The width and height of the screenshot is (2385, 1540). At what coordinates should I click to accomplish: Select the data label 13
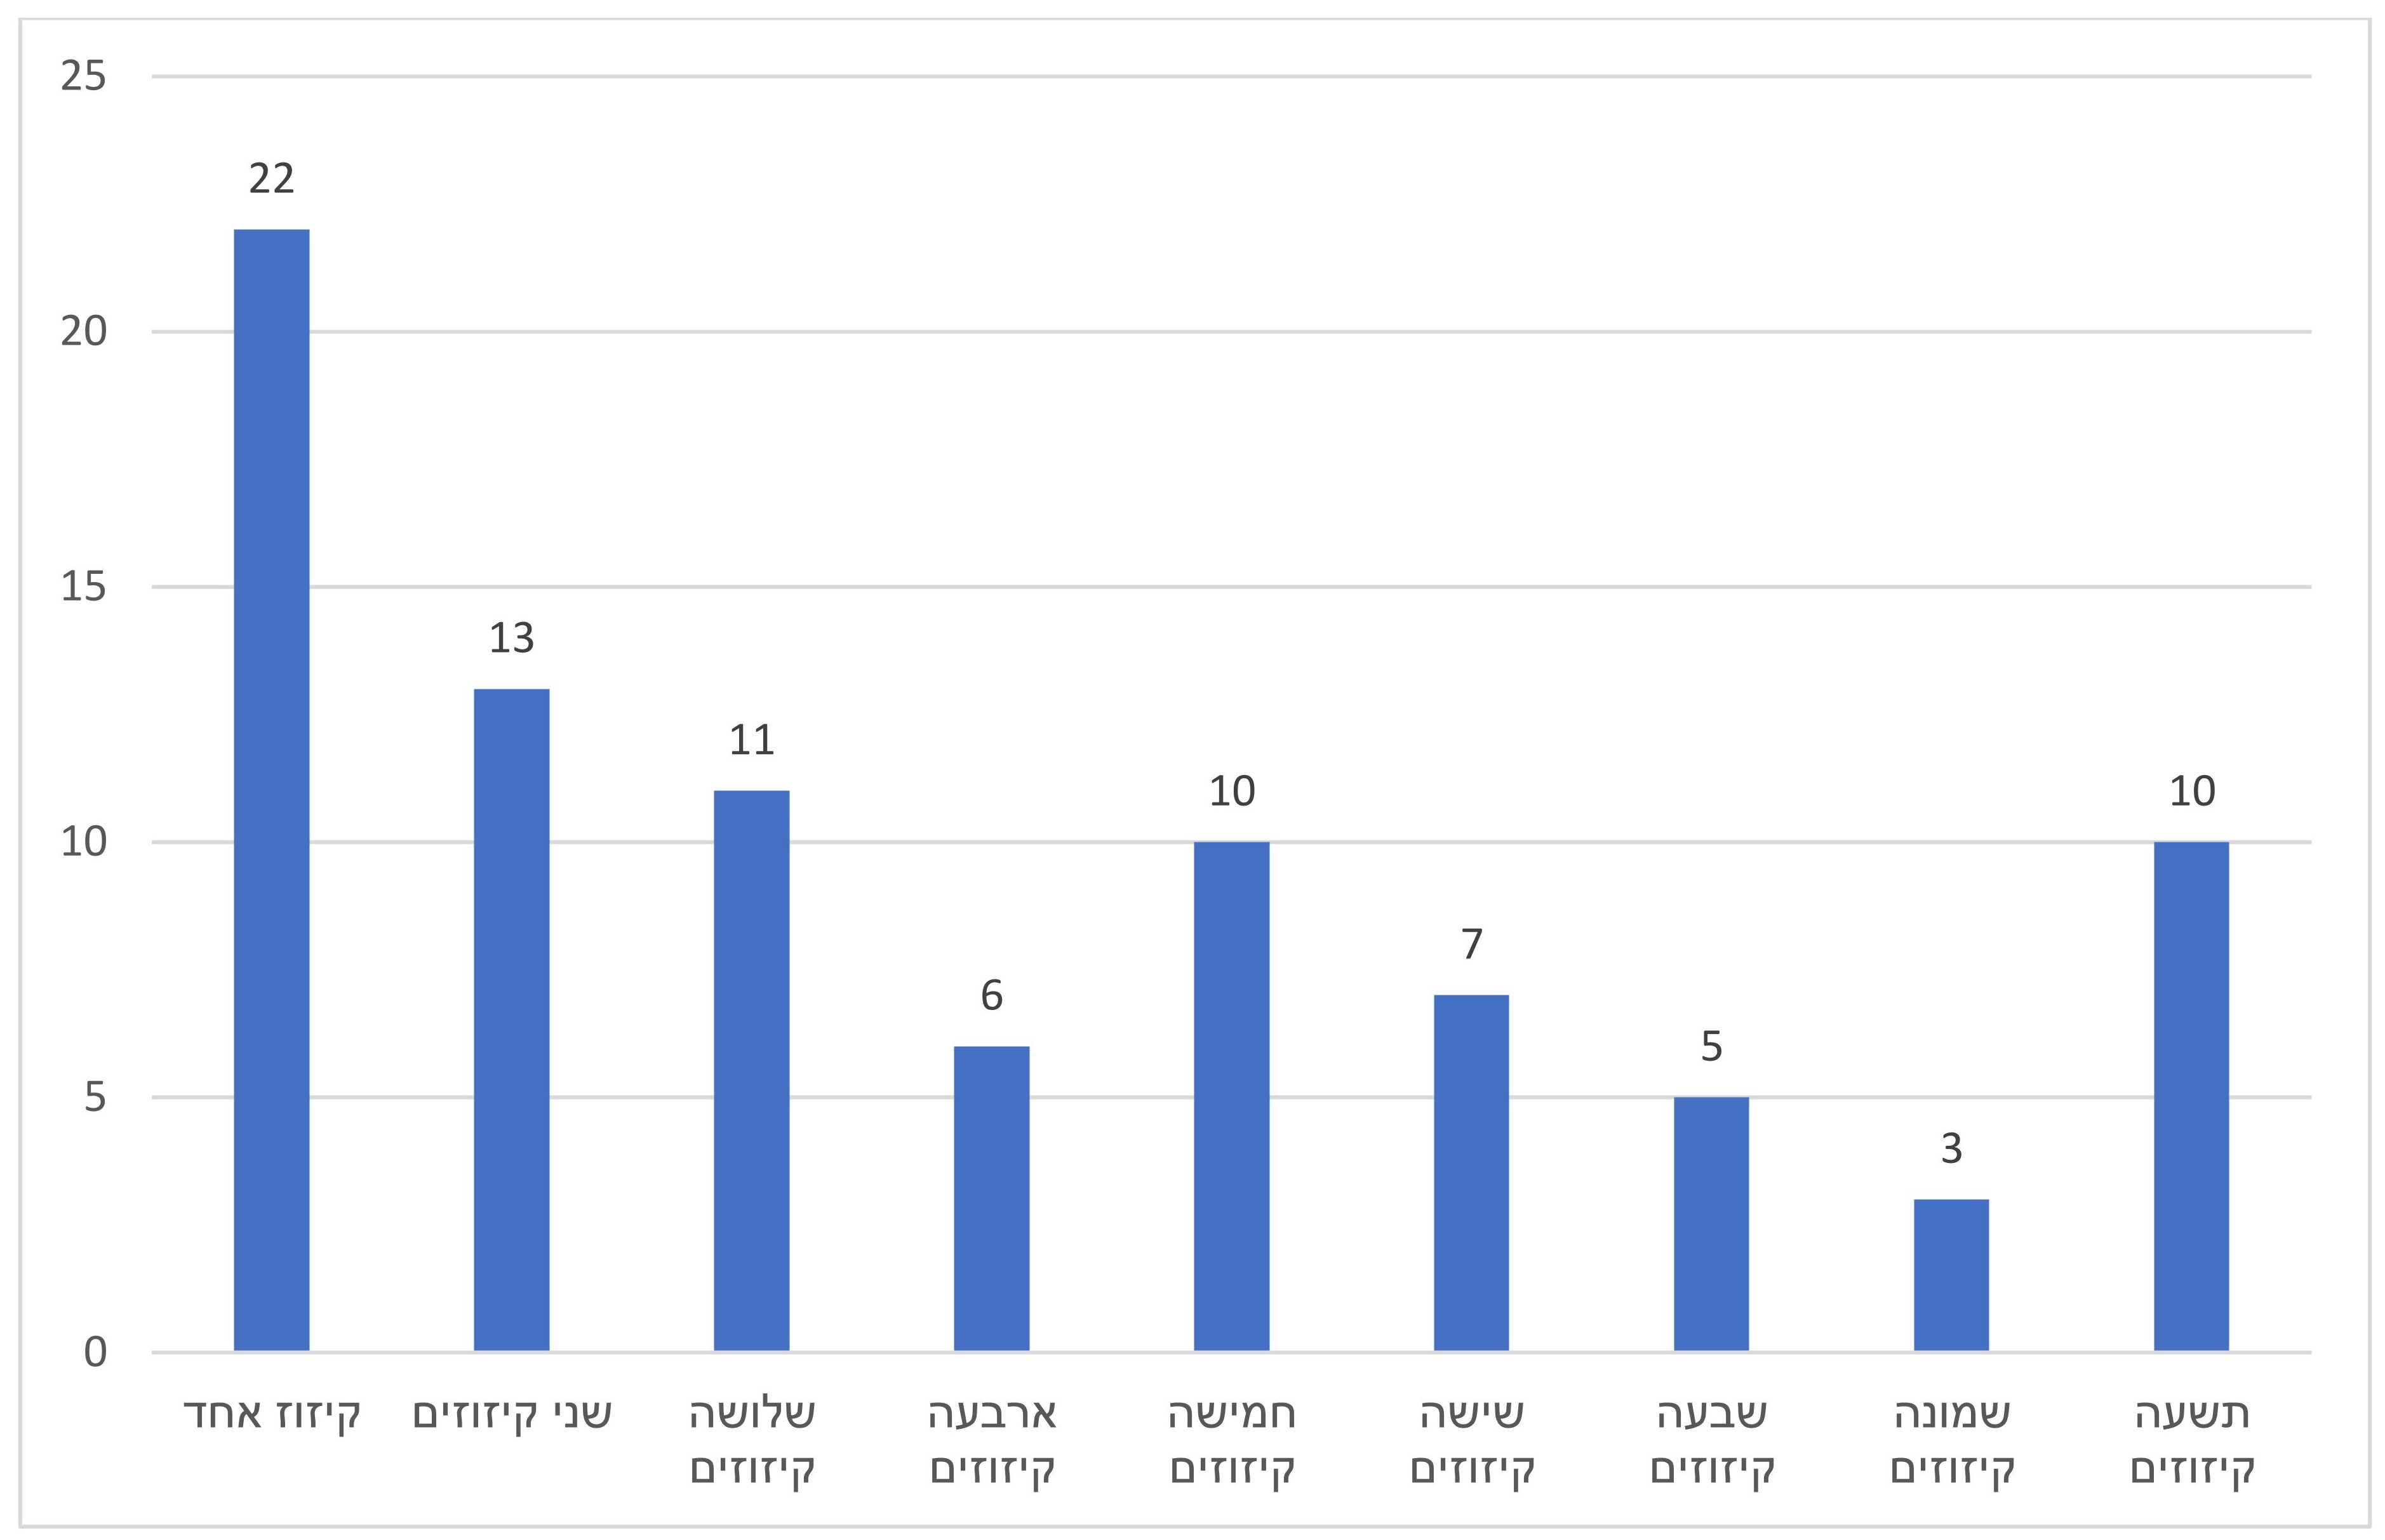pos(511,638)
